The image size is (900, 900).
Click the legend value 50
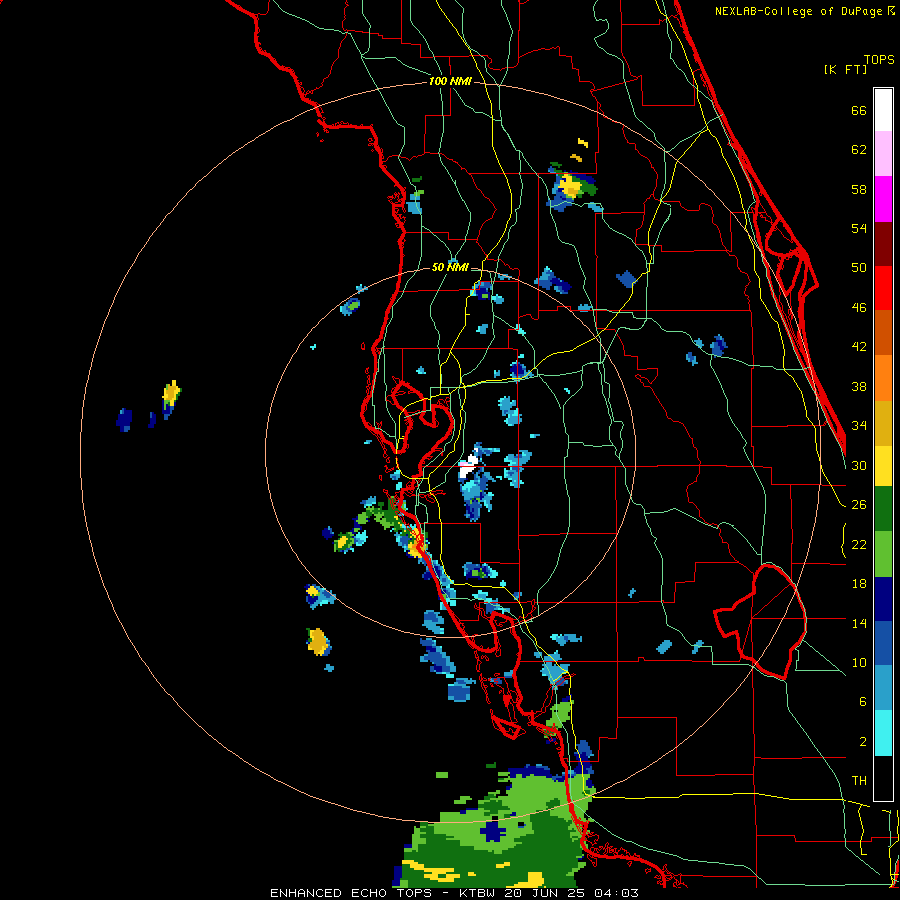tap(859, 268)
